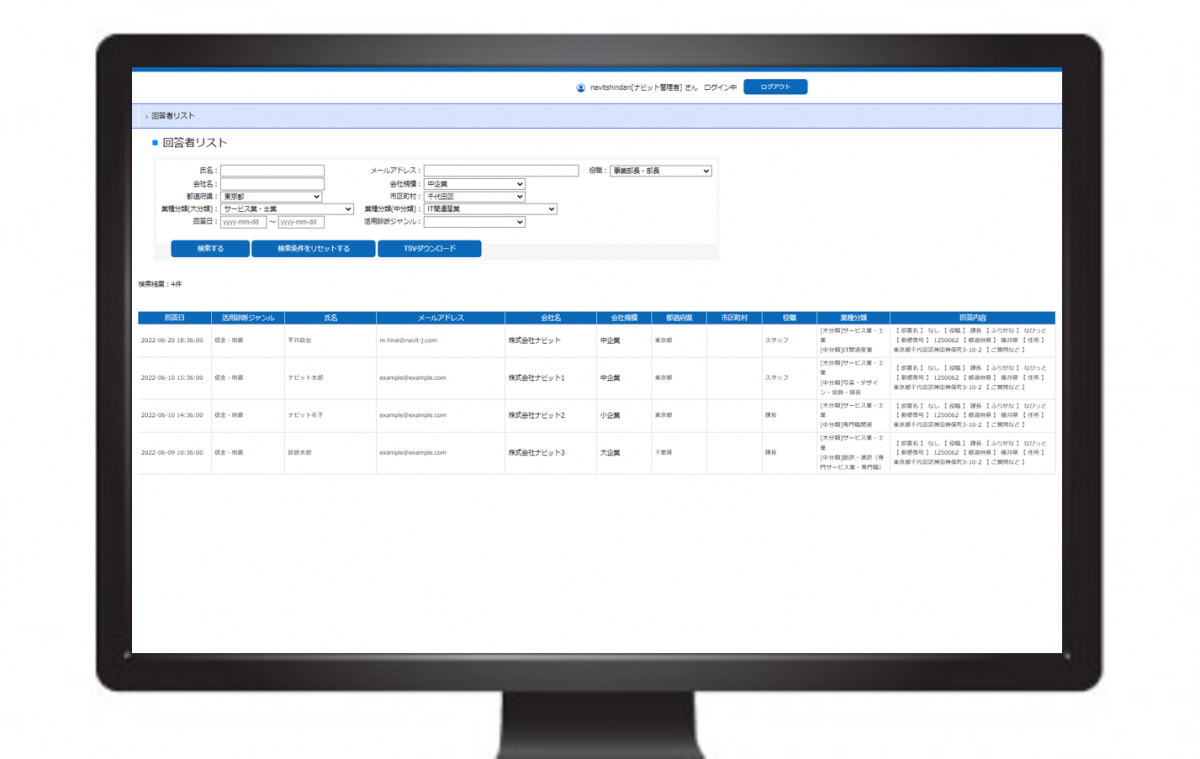Click the user profile icon beside navitshindan
Image resolution: width=1200 pixels, height=759 pixels.
point(581,88)
